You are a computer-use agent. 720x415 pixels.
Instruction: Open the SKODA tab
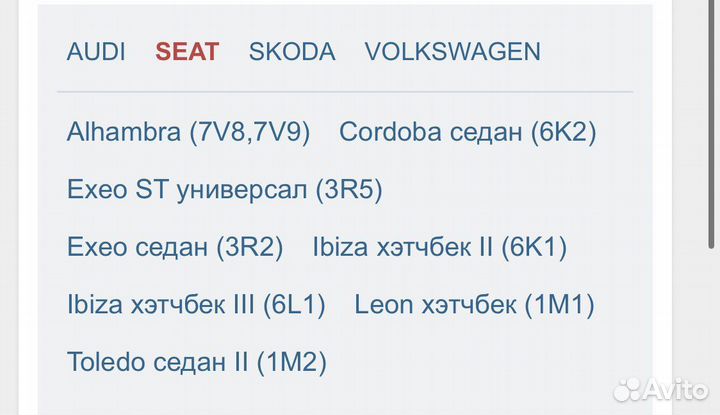(x=292, y=52)
